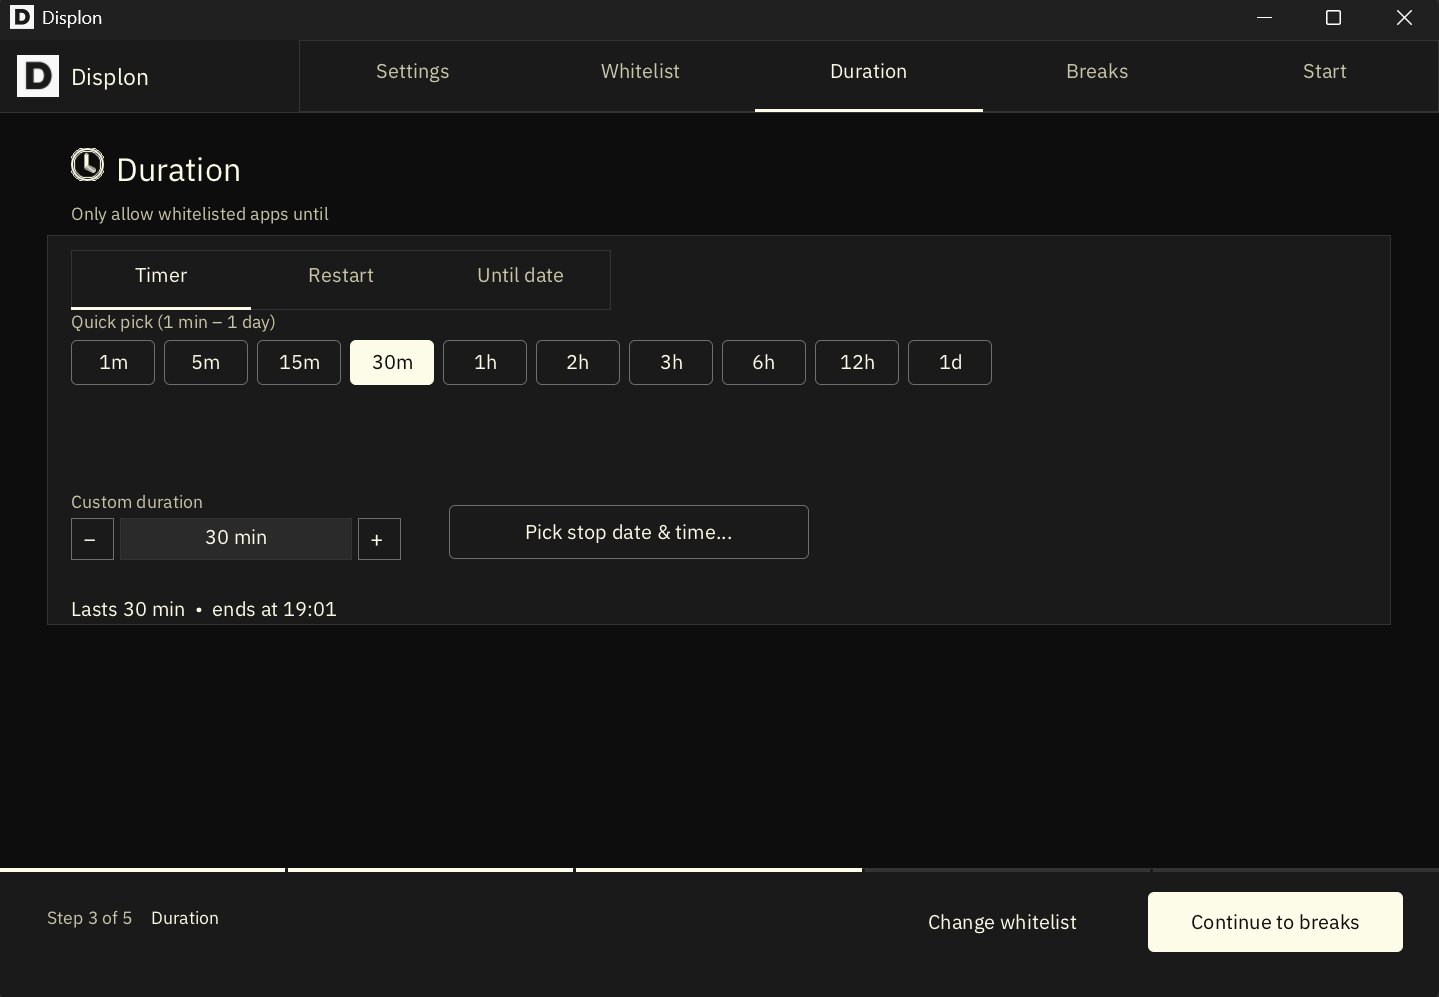This screenshot has width=1439, height=997.
Task: Click the 'Custom duration' label
Action: [137, 502]
